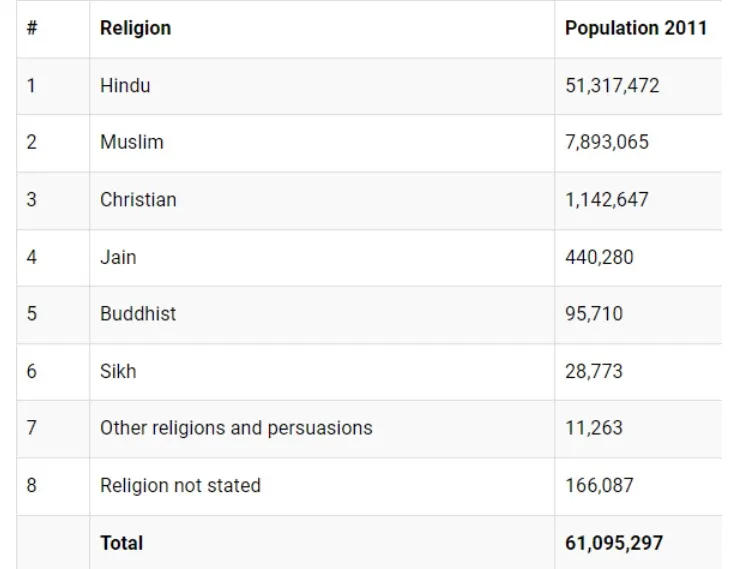This screenshot has width=744, height=569.
Task: Select the population value 440,280
Action: [599, 257]
